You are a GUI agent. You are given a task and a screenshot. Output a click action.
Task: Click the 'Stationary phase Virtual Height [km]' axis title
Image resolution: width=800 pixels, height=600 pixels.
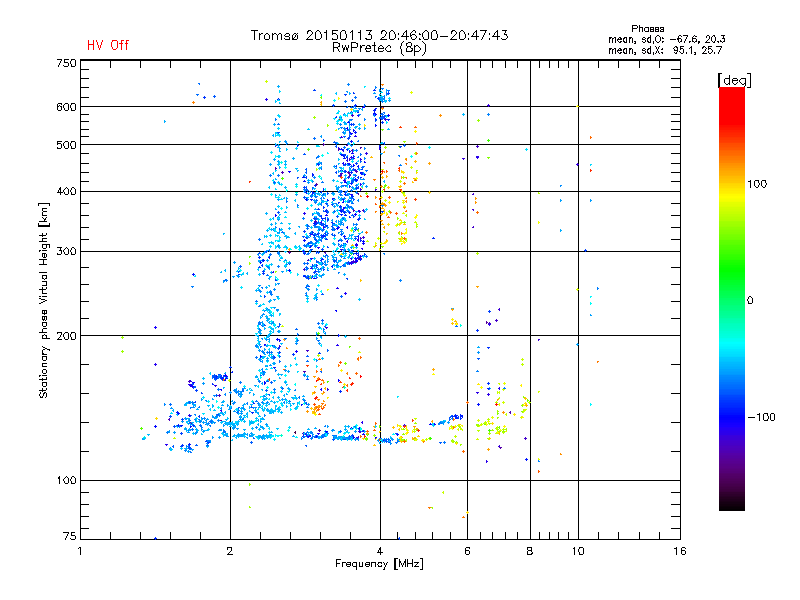click(44, 301)
